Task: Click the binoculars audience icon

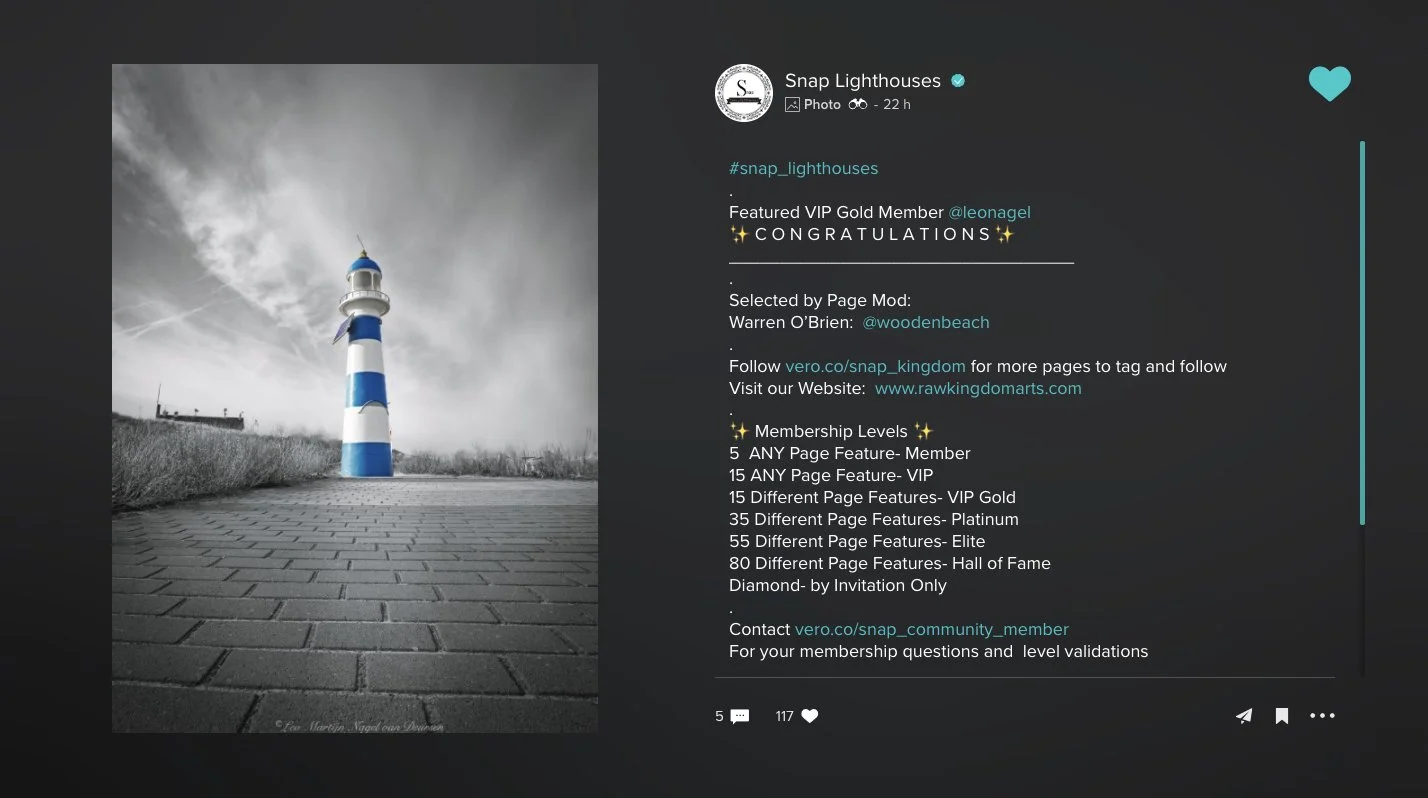Action: pos(858,104)
